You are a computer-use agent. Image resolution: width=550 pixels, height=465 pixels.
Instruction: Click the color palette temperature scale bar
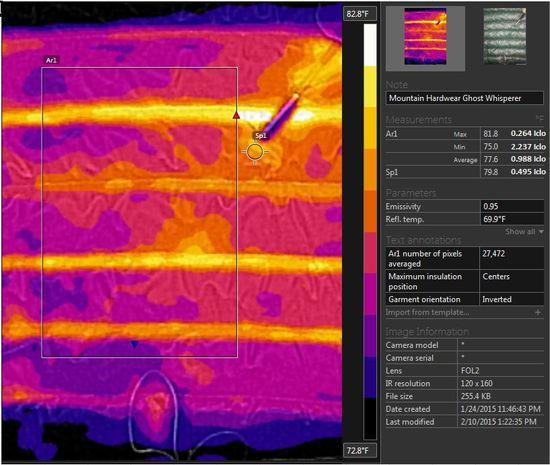click(x=370, y=231)
